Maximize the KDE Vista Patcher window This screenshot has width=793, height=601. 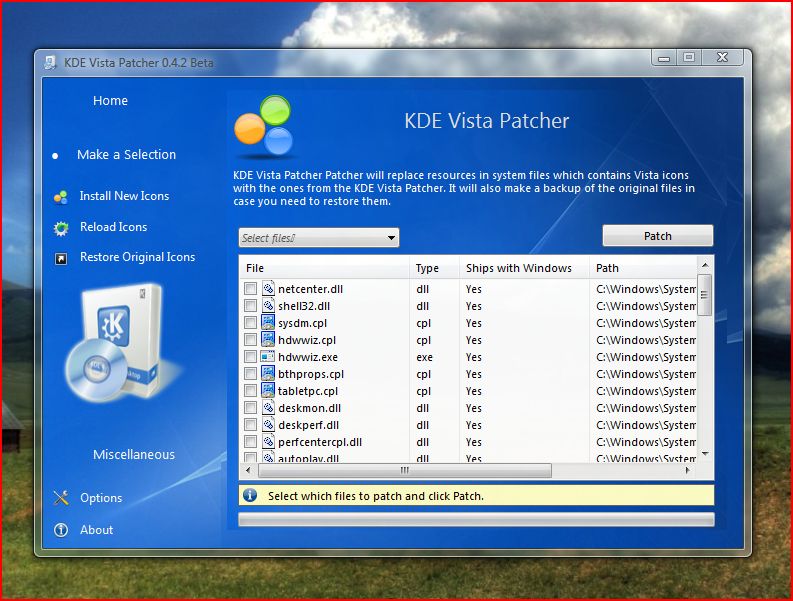(x=689, y=57)
